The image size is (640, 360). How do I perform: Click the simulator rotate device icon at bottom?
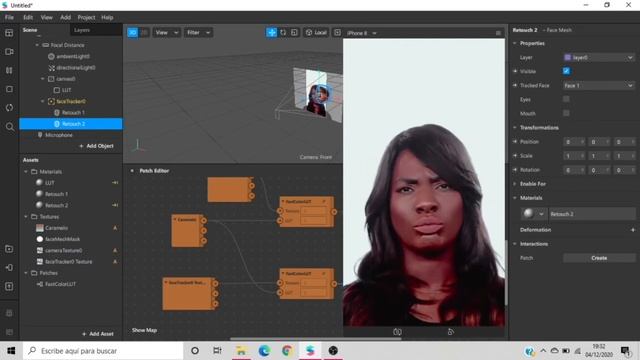point(450,332)
